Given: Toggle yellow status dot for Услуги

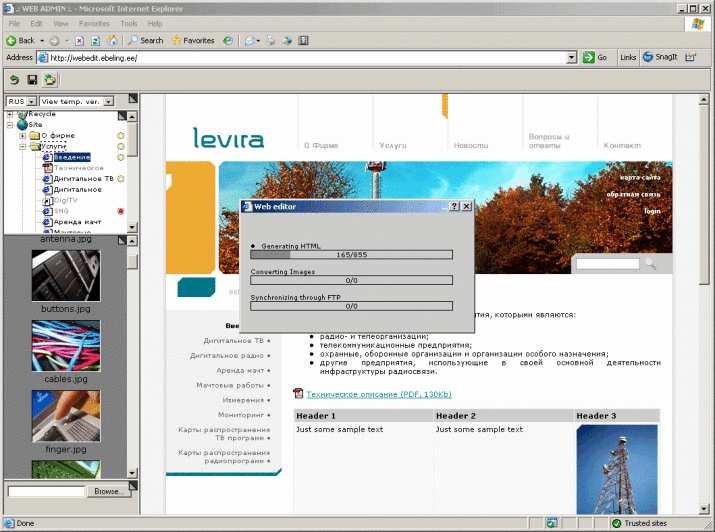Looking at the screenshot, I should point(120,146).
